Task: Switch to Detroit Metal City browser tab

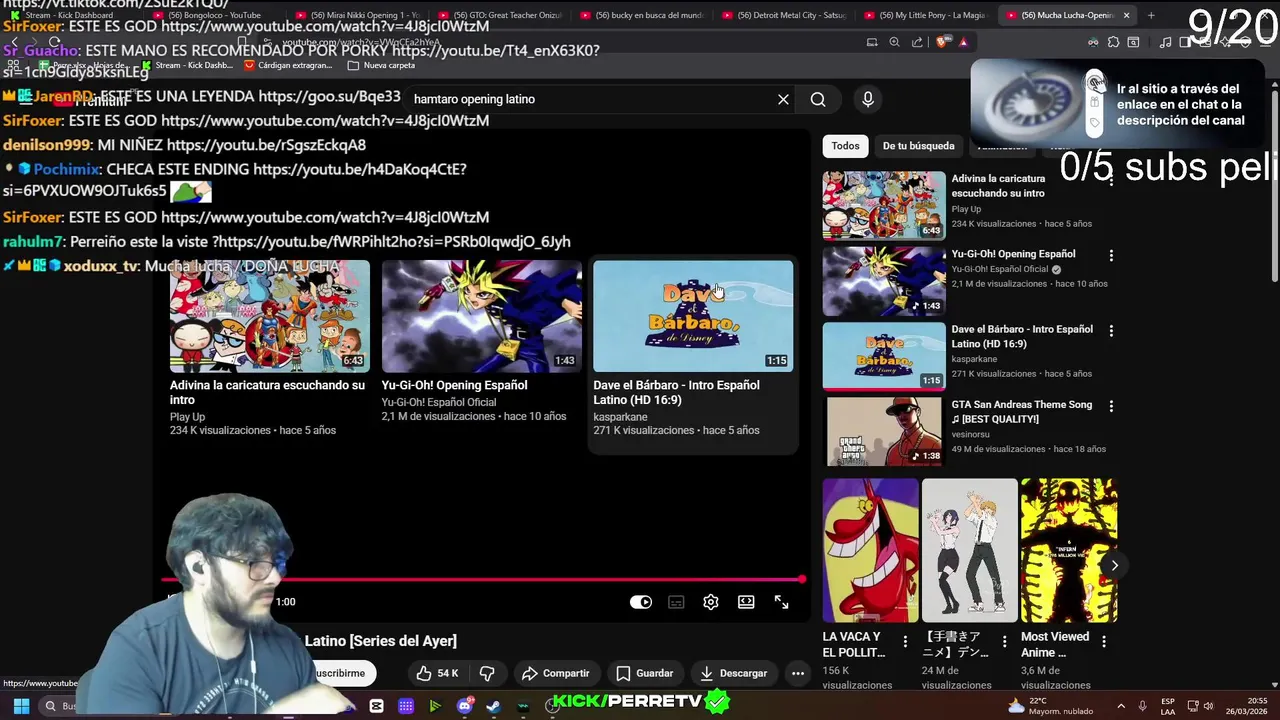Action: [x=785, y=15]
